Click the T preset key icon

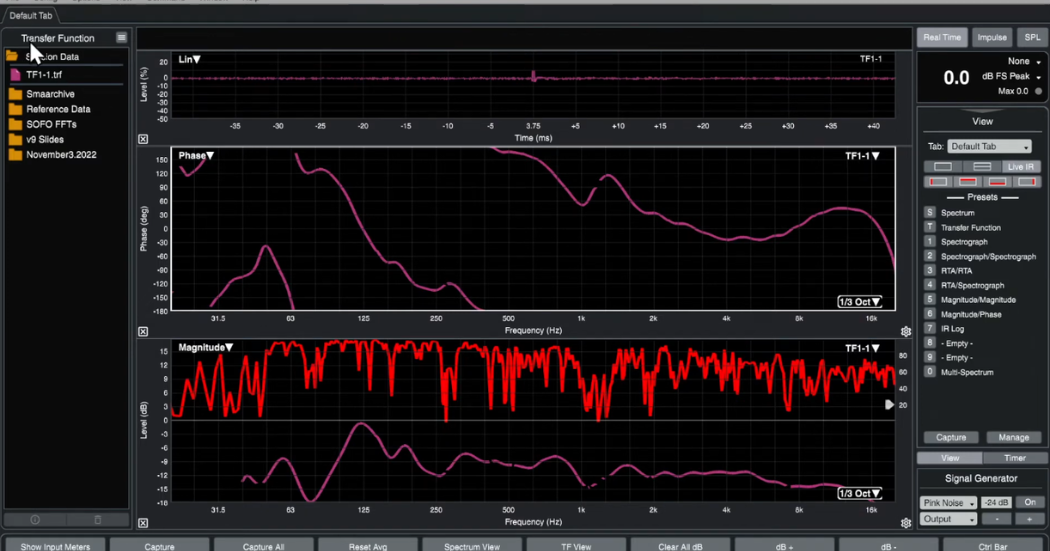pos(929,227)
